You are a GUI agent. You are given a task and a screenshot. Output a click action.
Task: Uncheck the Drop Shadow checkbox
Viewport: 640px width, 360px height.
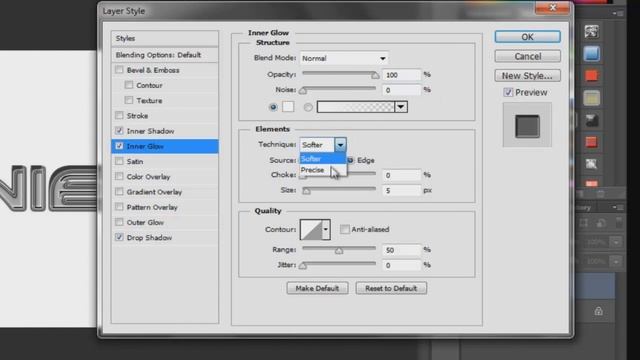119,237
